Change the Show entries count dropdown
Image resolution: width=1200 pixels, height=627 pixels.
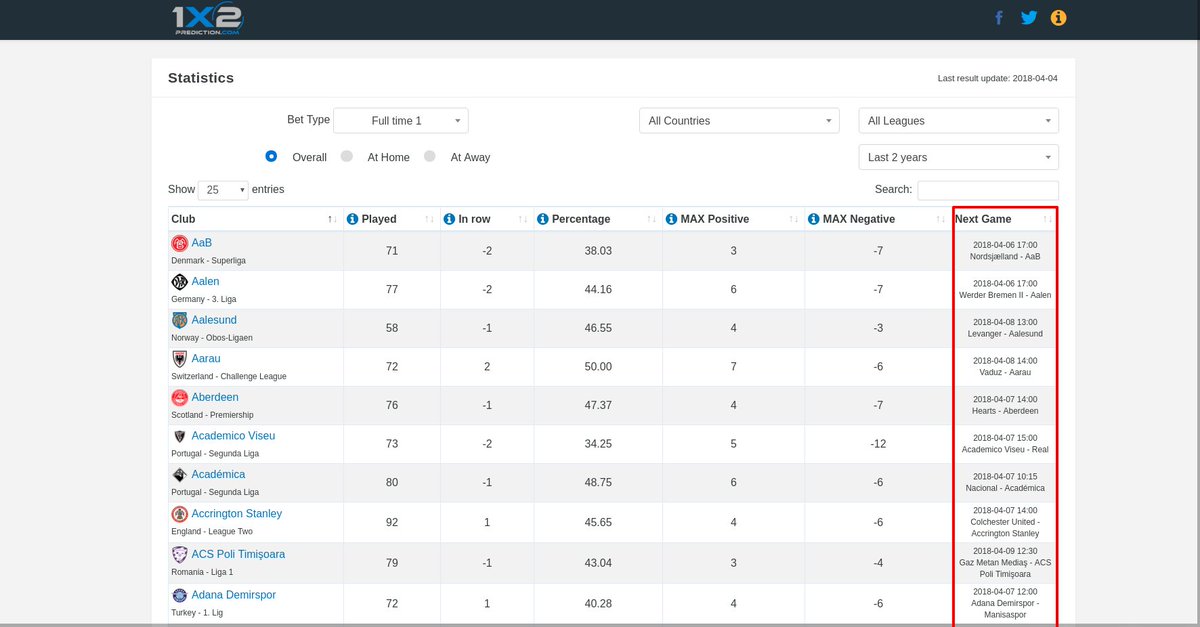pyautogui.click(x=223, y=190)
